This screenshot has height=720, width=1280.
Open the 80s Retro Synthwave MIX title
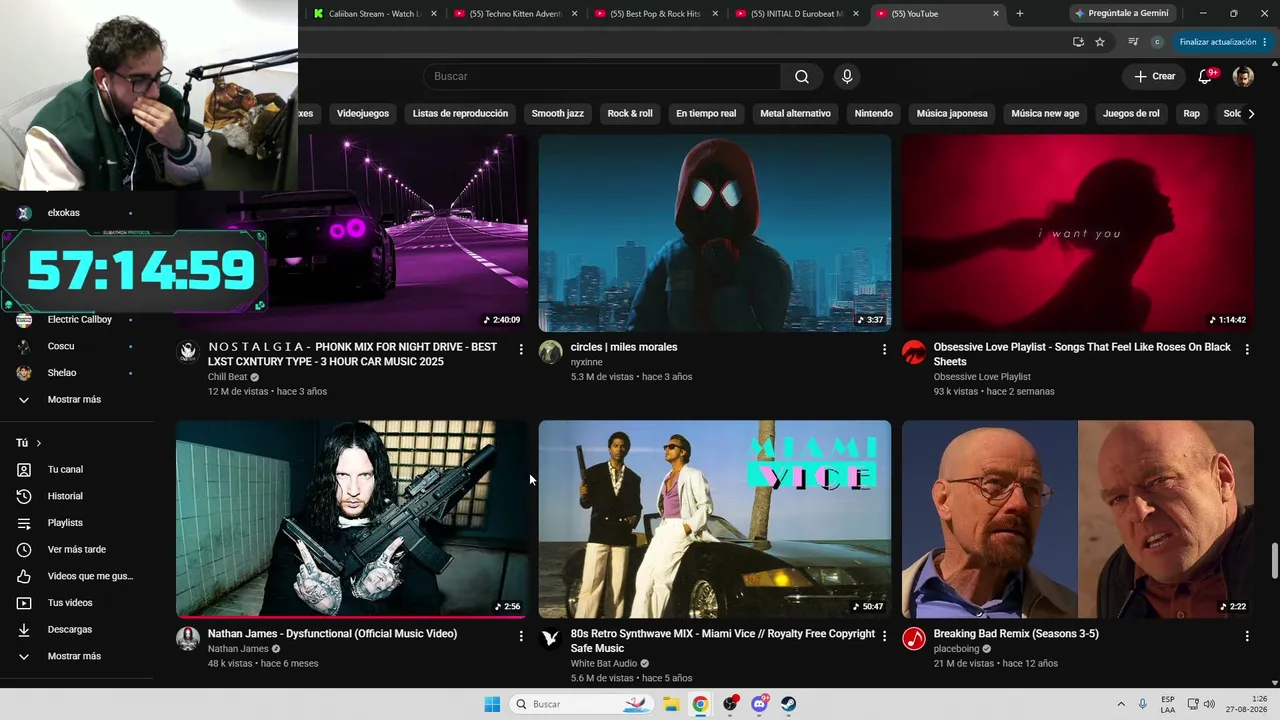pyautogui.click(x=723, y=641)
